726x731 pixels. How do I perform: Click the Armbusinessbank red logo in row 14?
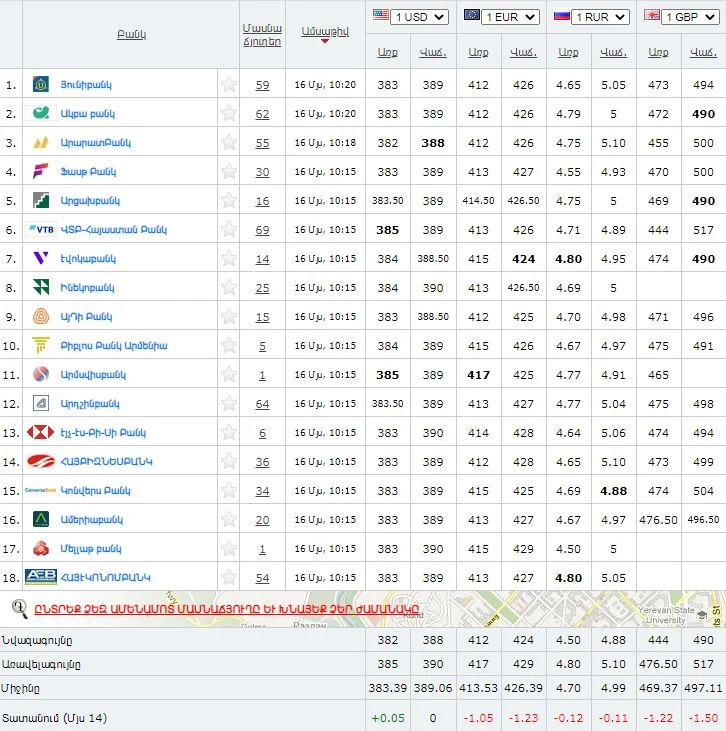coord(41,462)
